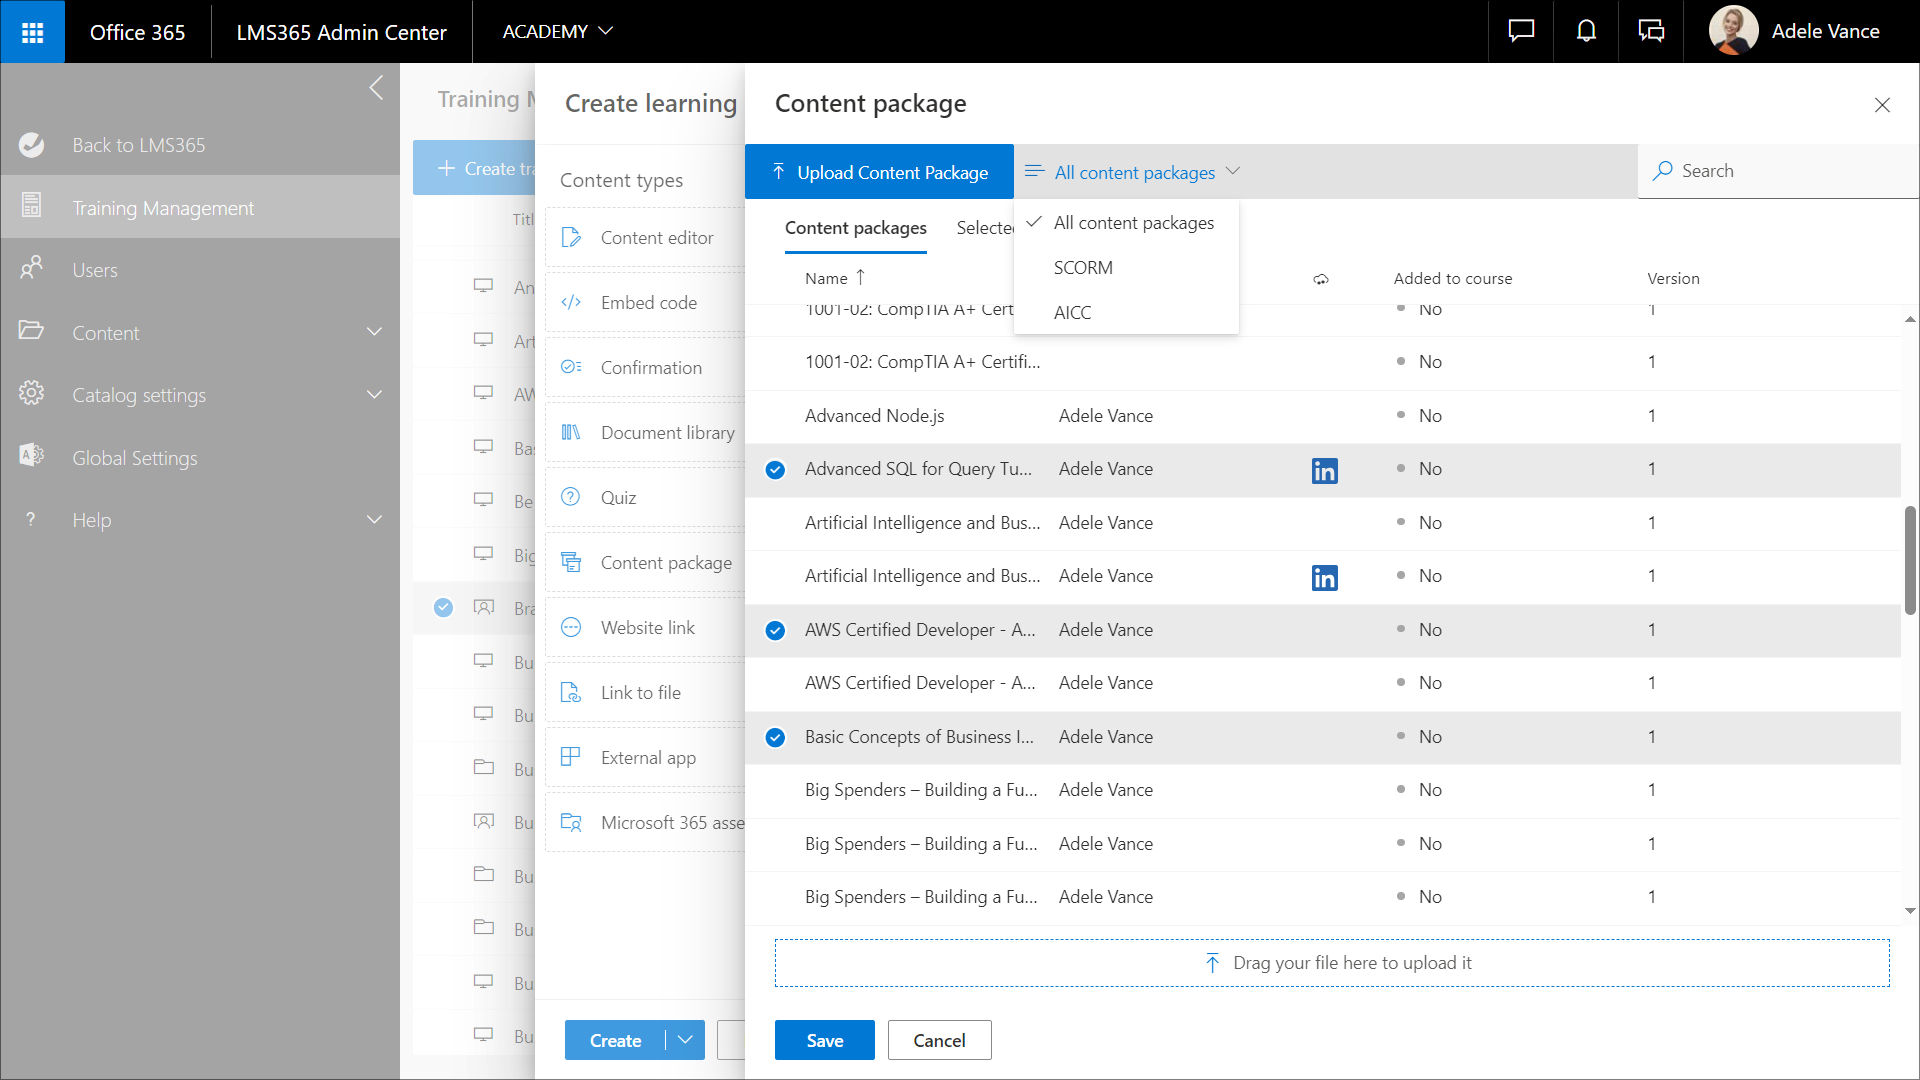Click the cloud sync column header icon
Screen dimensions: 1920x1080
[x=1321, y=279]
